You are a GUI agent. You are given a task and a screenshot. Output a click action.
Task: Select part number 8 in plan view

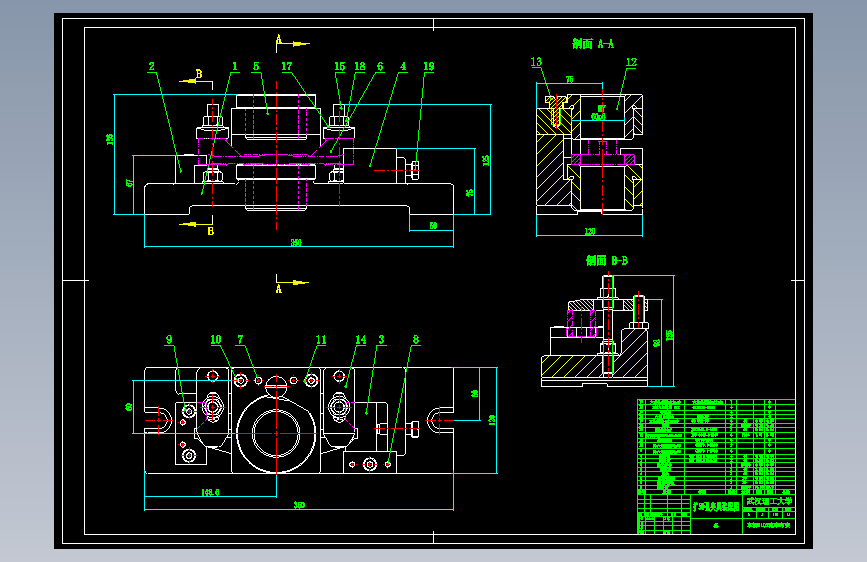coord(416,340)
